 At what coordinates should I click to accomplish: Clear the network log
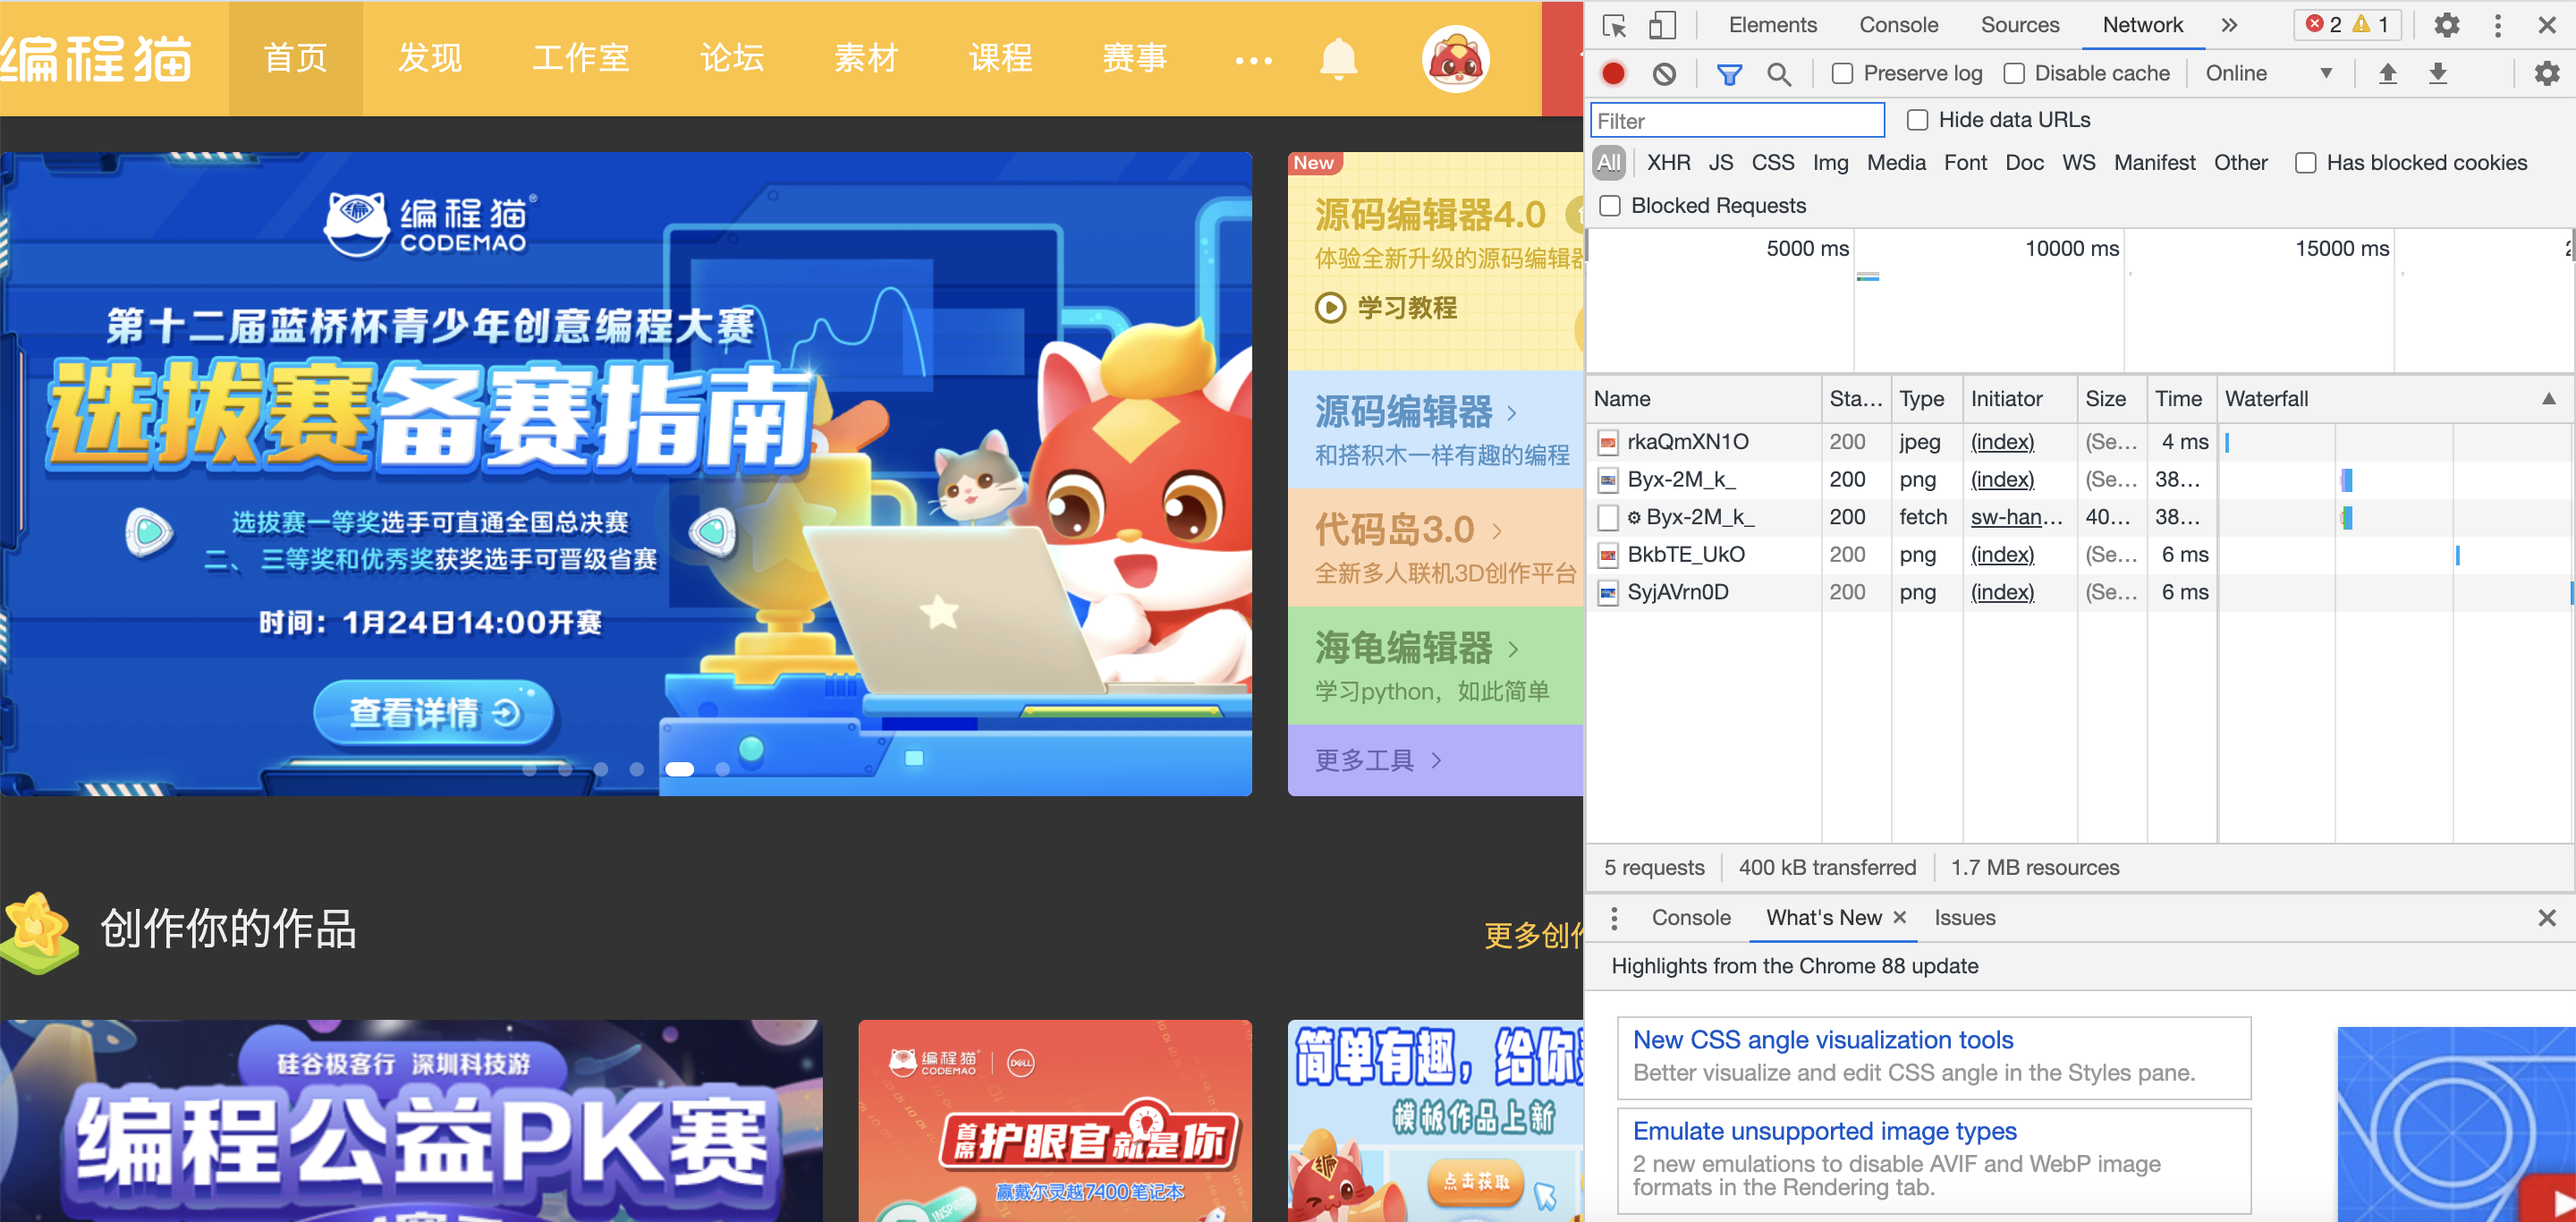tap(1664, 73)
